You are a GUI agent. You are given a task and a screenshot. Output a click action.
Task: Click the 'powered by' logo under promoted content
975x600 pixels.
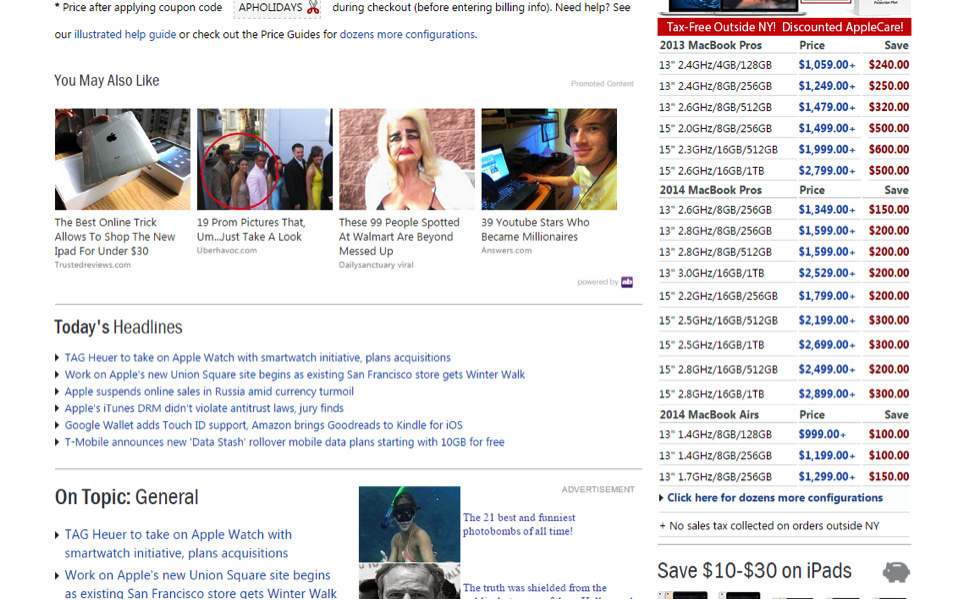point(627,282)
